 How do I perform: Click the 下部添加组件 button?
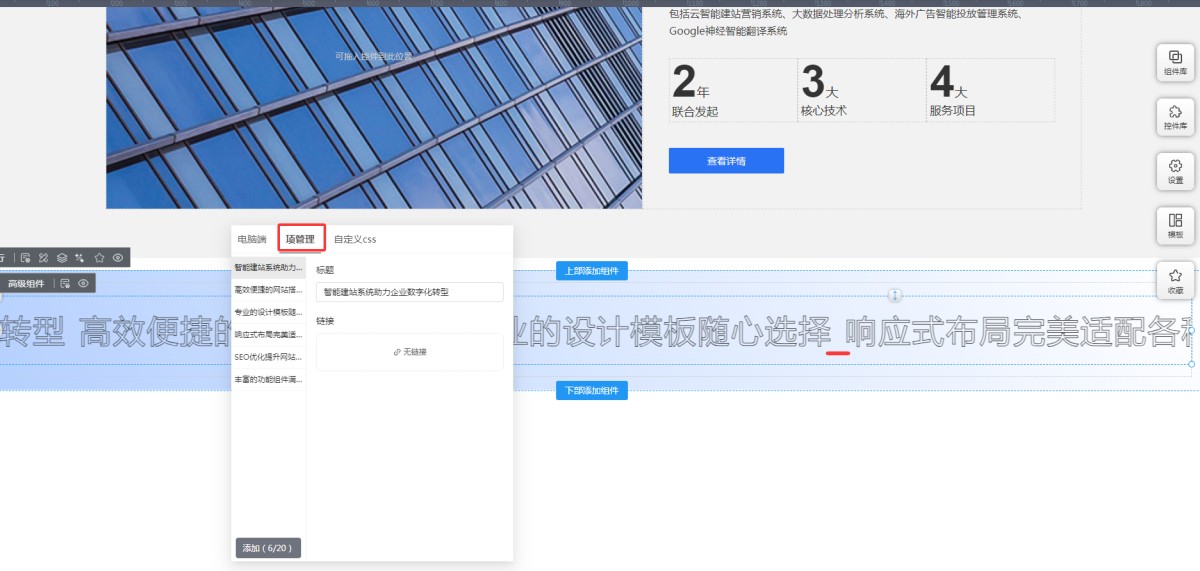click(x=592, y=390)
